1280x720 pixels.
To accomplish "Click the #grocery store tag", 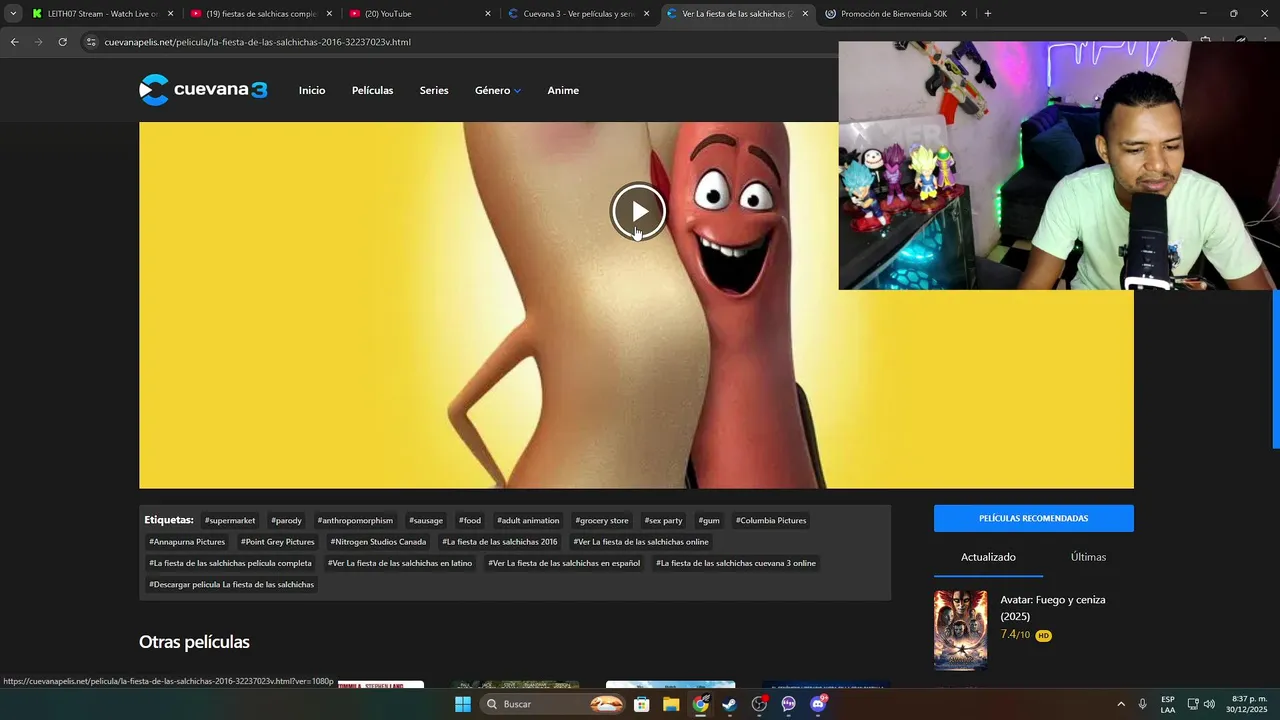I will click(x=602, y=520).
